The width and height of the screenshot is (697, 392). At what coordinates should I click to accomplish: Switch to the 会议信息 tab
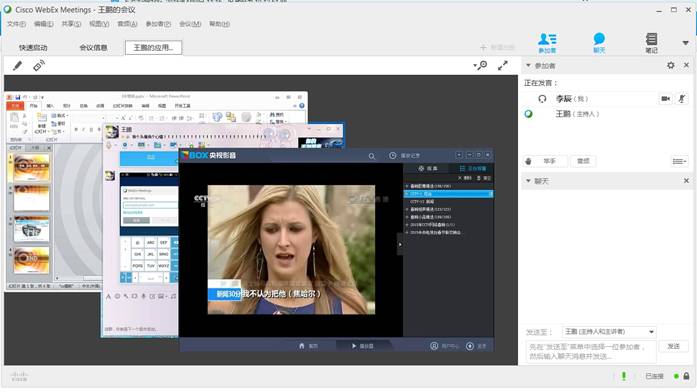pyautogui.click(x=93, y=48)
